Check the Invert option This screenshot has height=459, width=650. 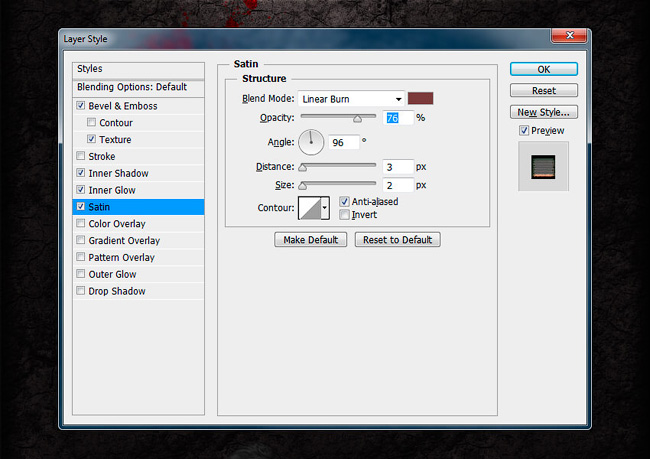click(344, 214)
